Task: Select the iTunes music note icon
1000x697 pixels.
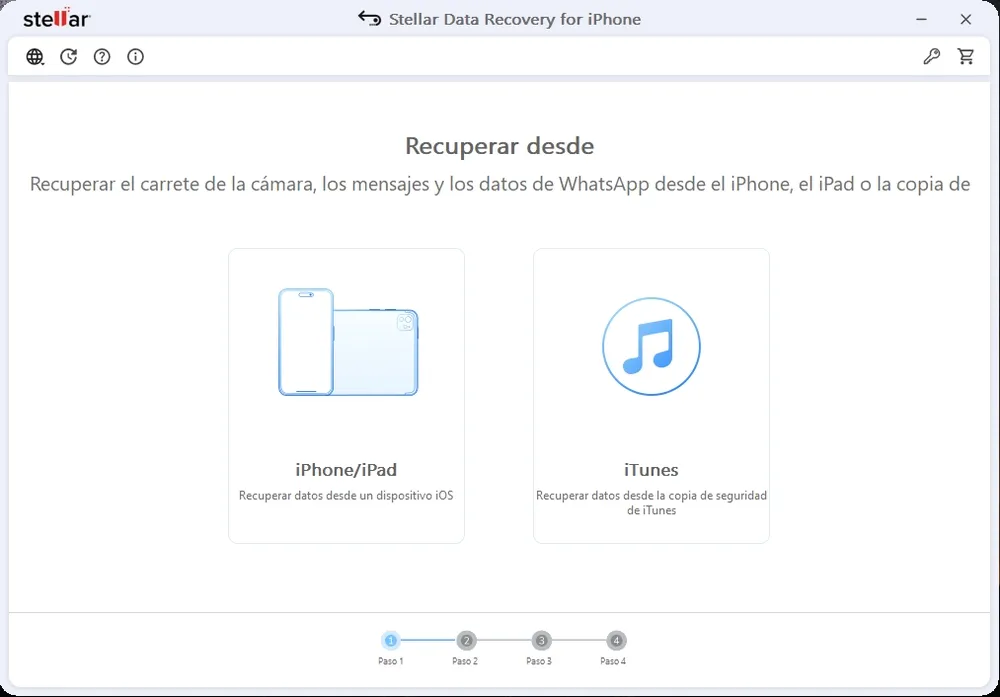Action: tap(651, 346)
